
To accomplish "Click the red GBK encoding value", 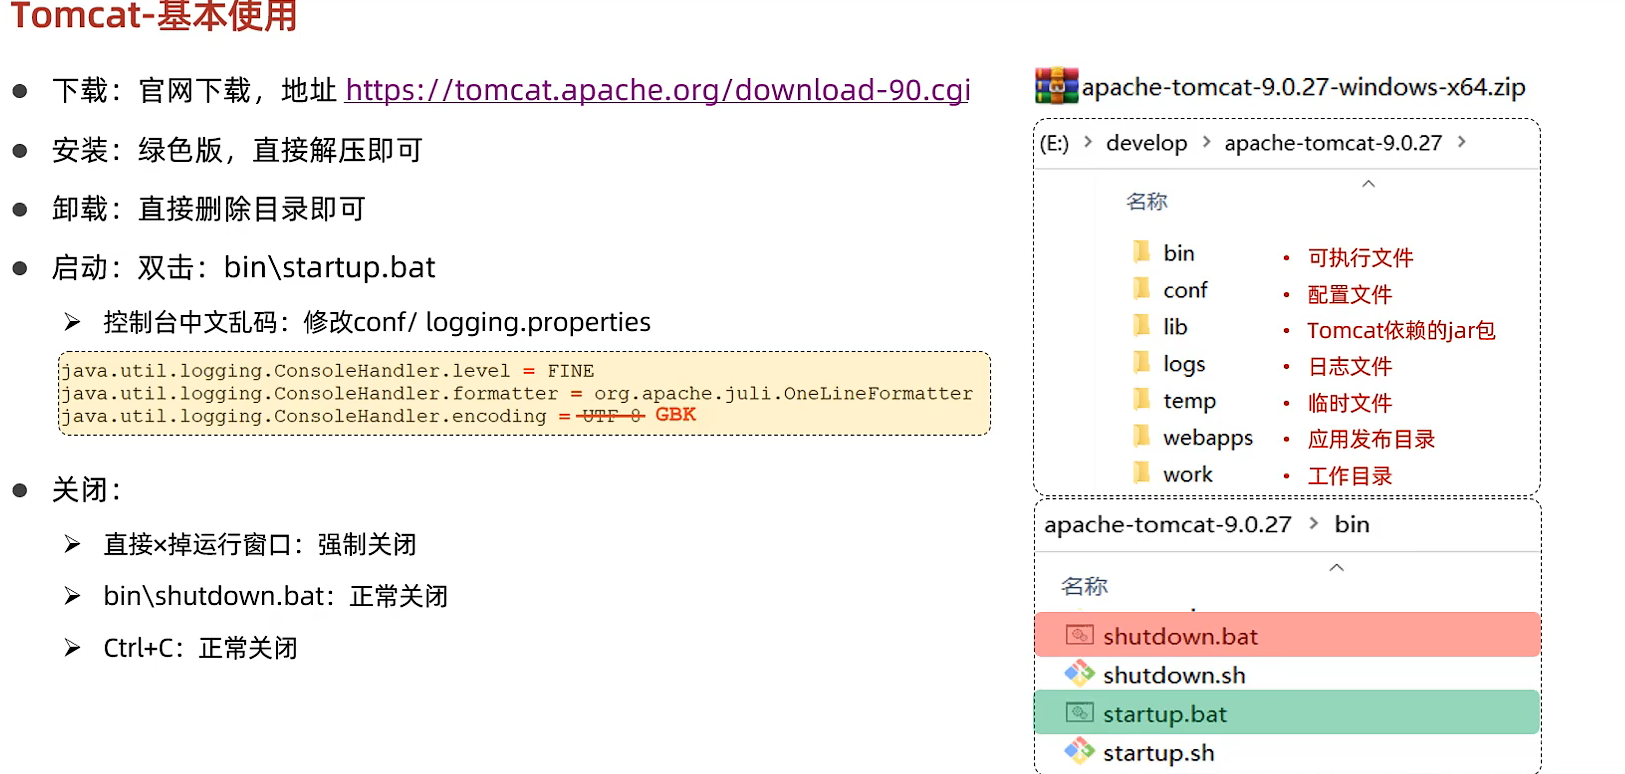I will [675, 415].
